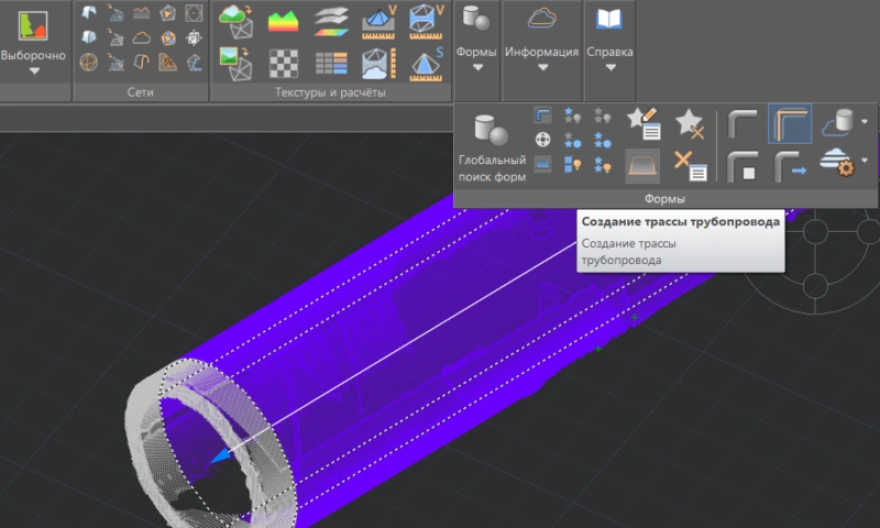Click the colored elevation map icon

(284, 19)
